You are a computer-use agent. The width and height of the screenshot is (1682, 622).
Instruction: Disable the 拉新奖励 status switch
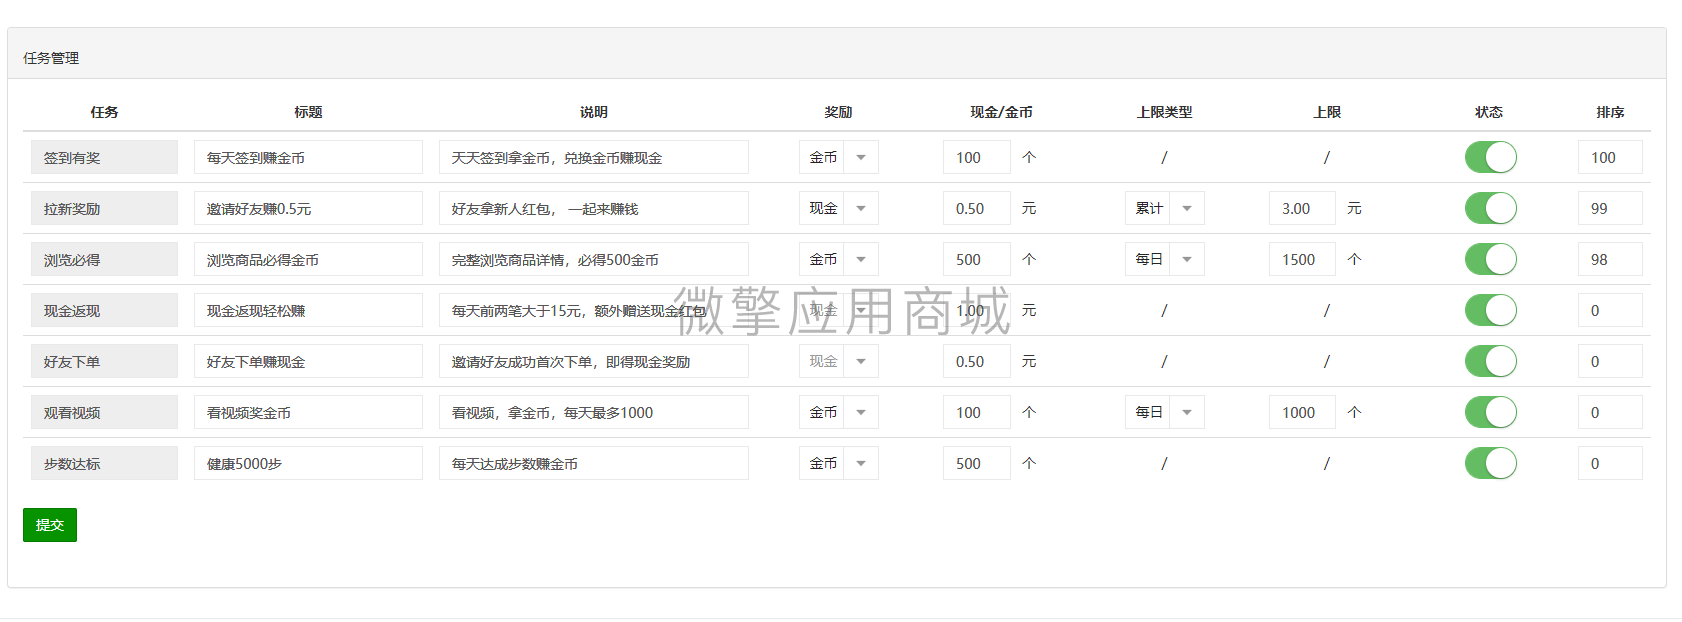tap(1490, 208)
